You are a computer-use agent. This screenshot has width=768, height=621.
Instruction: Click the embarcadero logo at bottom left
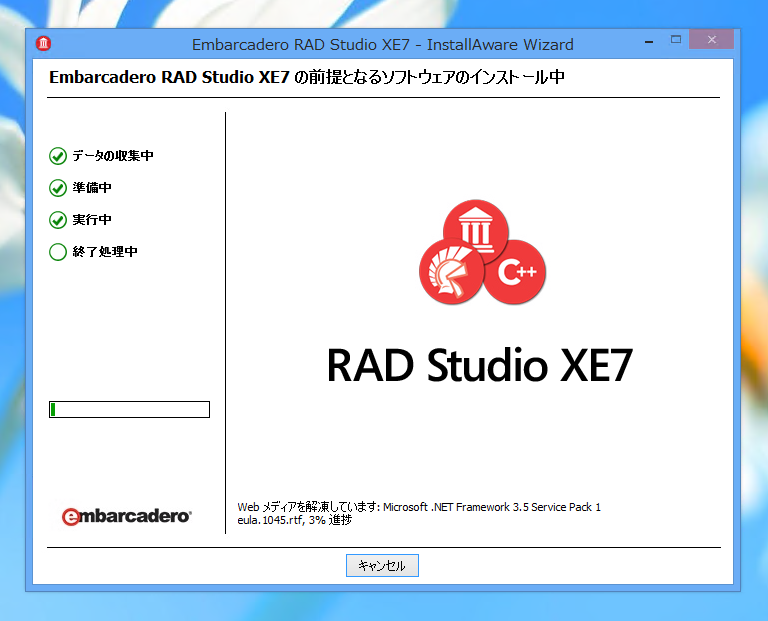(127, 516)
